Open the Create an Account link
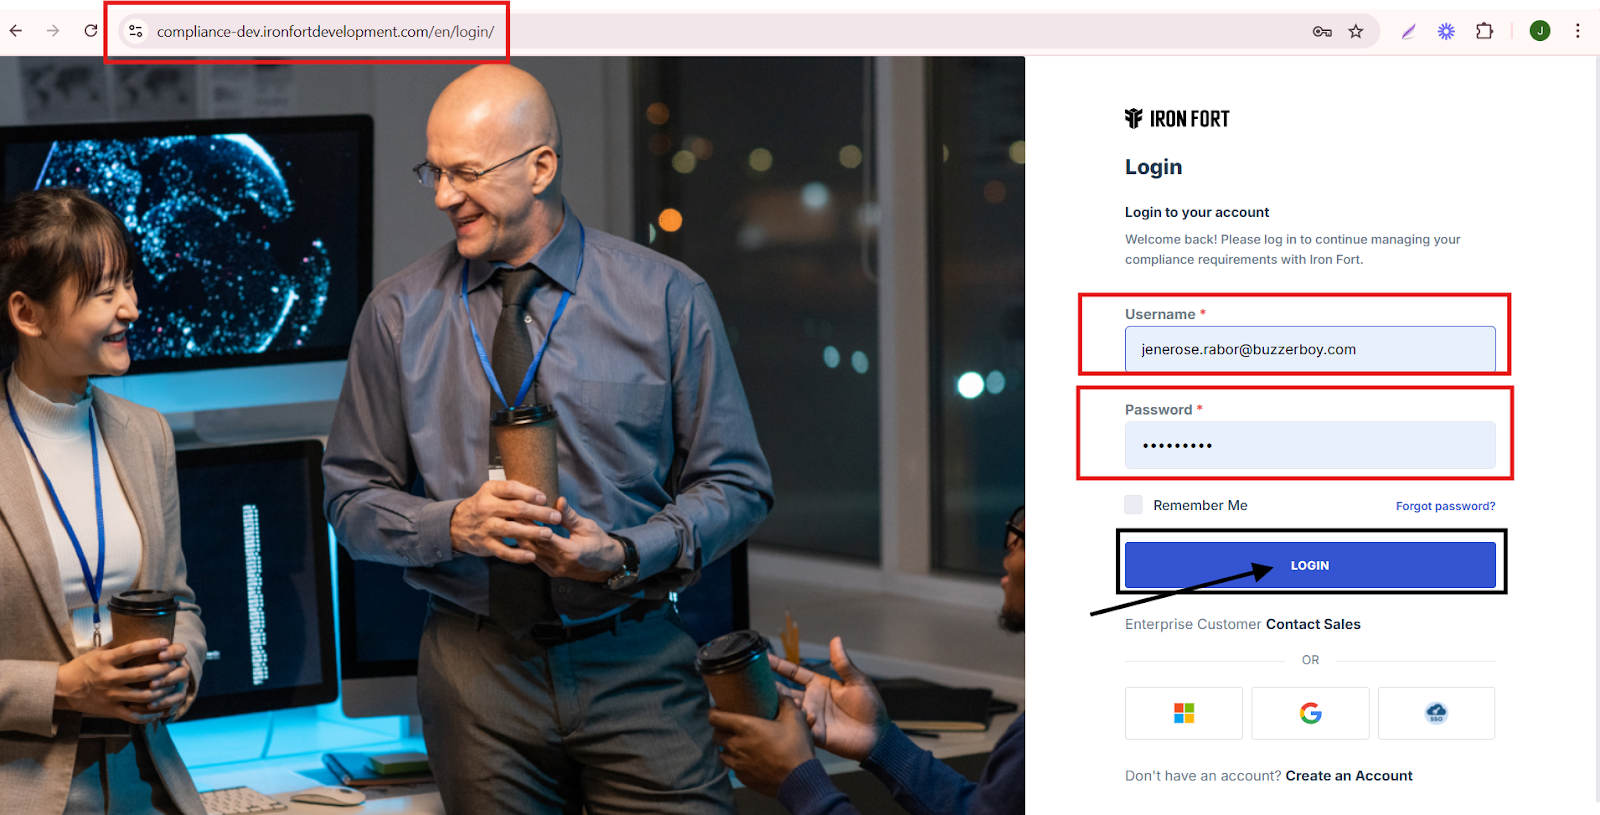This screenshot has height=815, width=1600. pos(1349,776)
